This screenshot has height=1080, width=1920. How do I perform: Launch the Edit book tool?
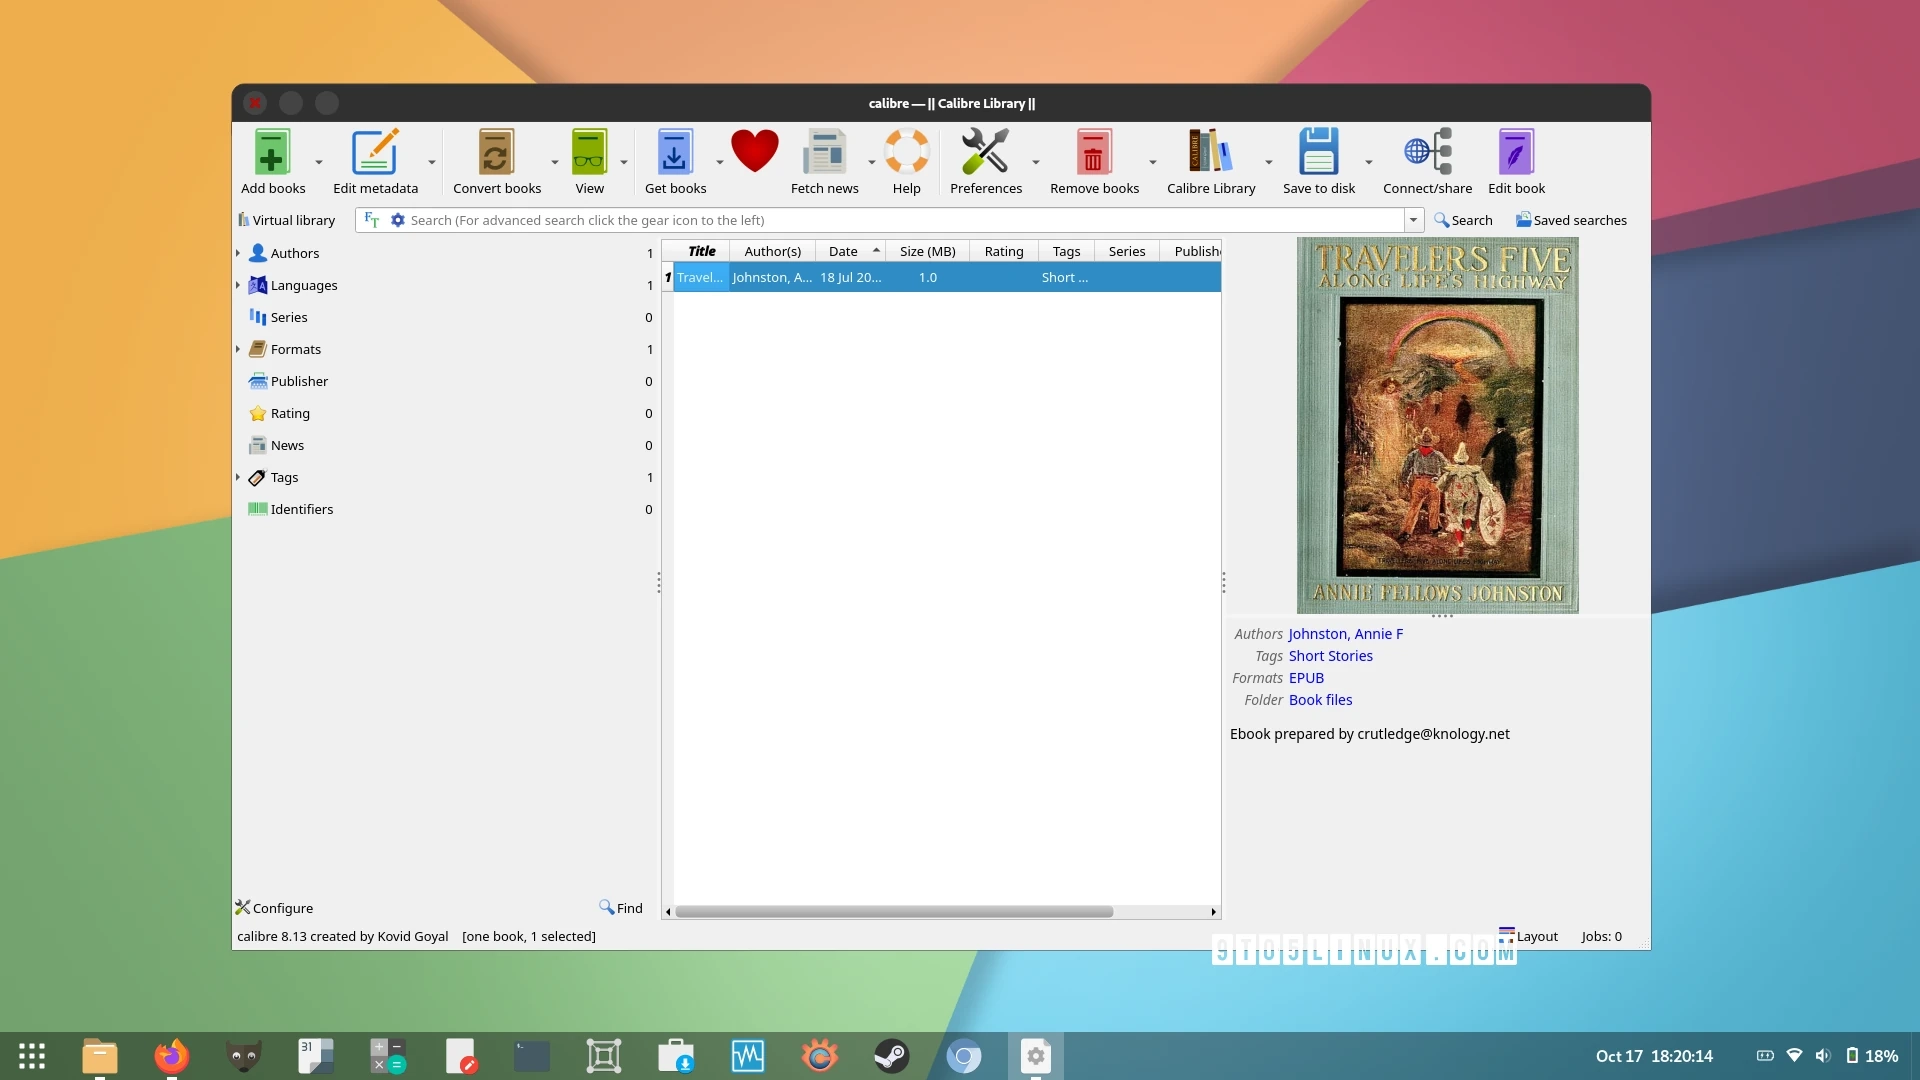1515,155
